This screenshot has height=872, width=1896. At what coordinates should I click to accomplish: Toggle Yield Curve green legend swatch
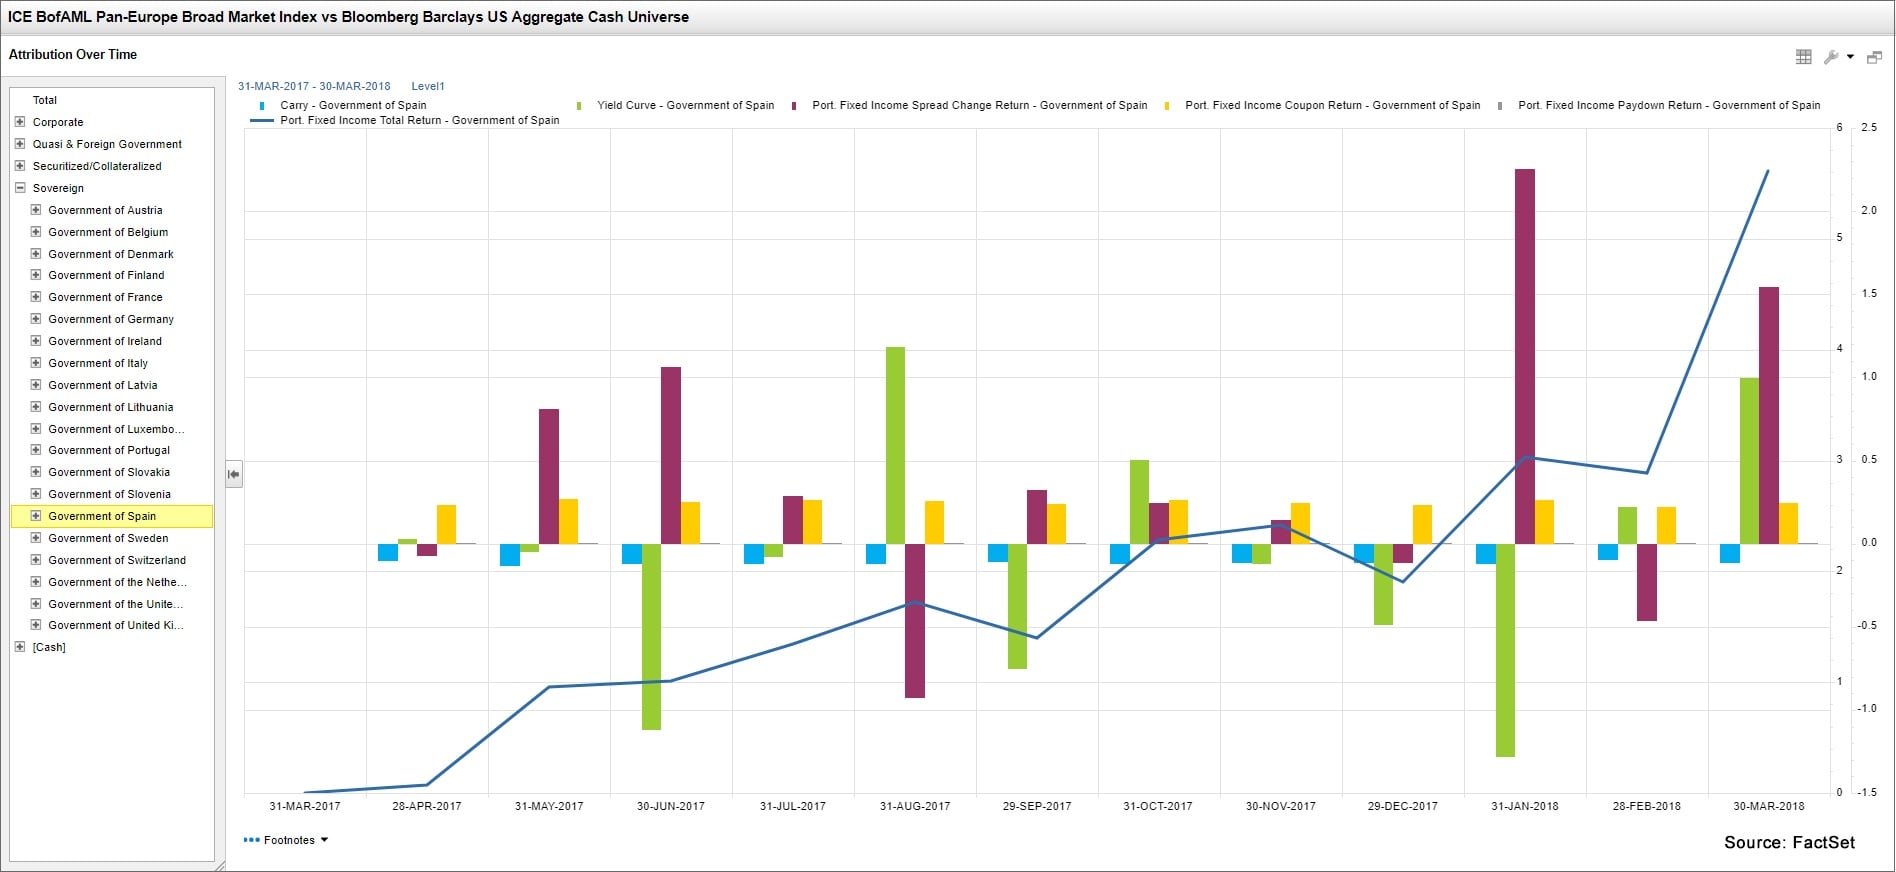pyautogui.click(x=579, y=105)
